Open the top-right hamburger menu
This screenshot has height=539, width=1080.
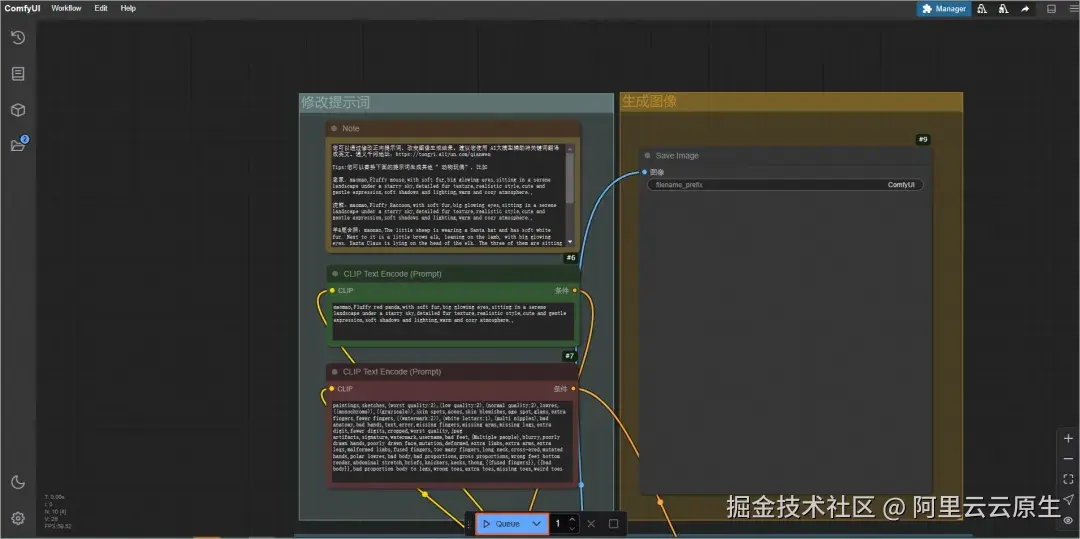click(1072, 9)
